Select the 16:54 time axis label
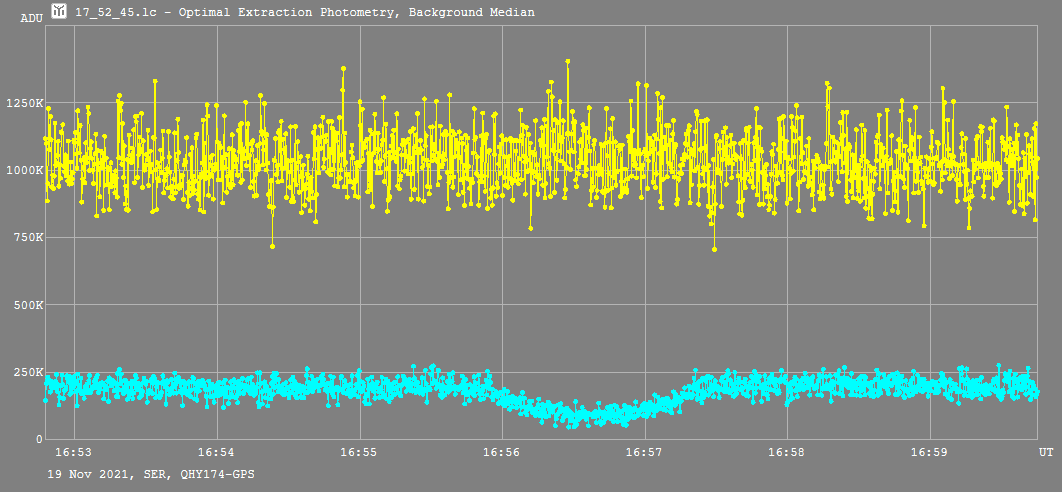Viewport: 1062px width, 492px height. click(215, 453)
